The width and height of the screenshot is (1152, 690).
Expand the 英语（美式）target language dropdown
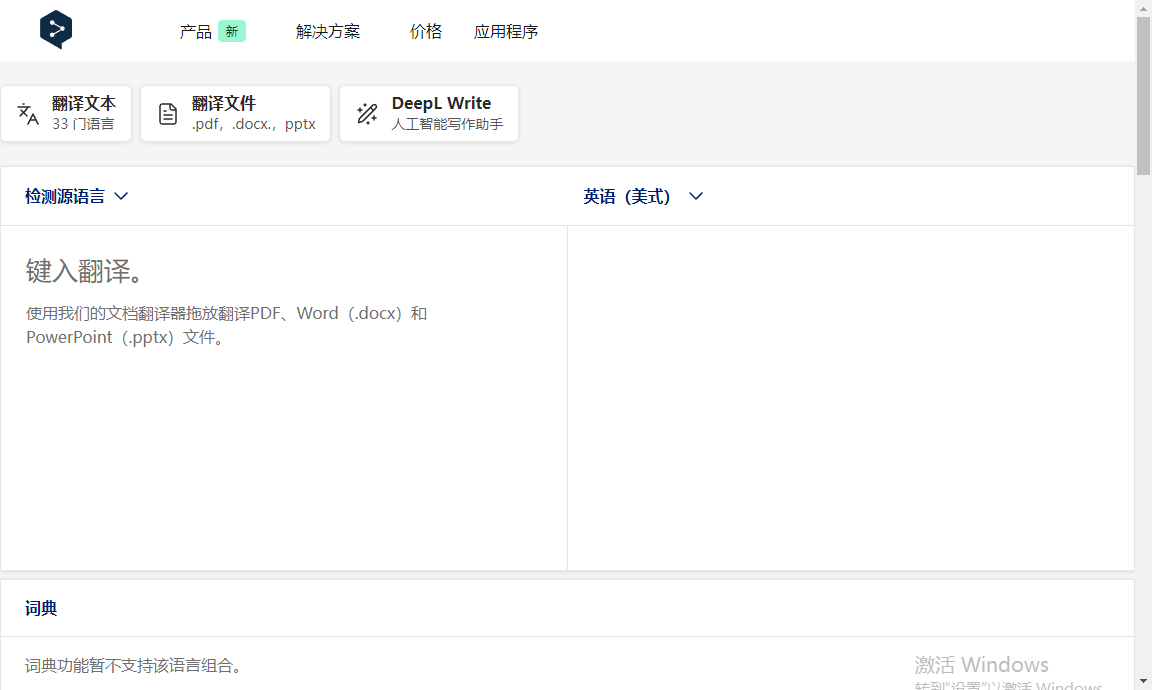pos(643,196)
